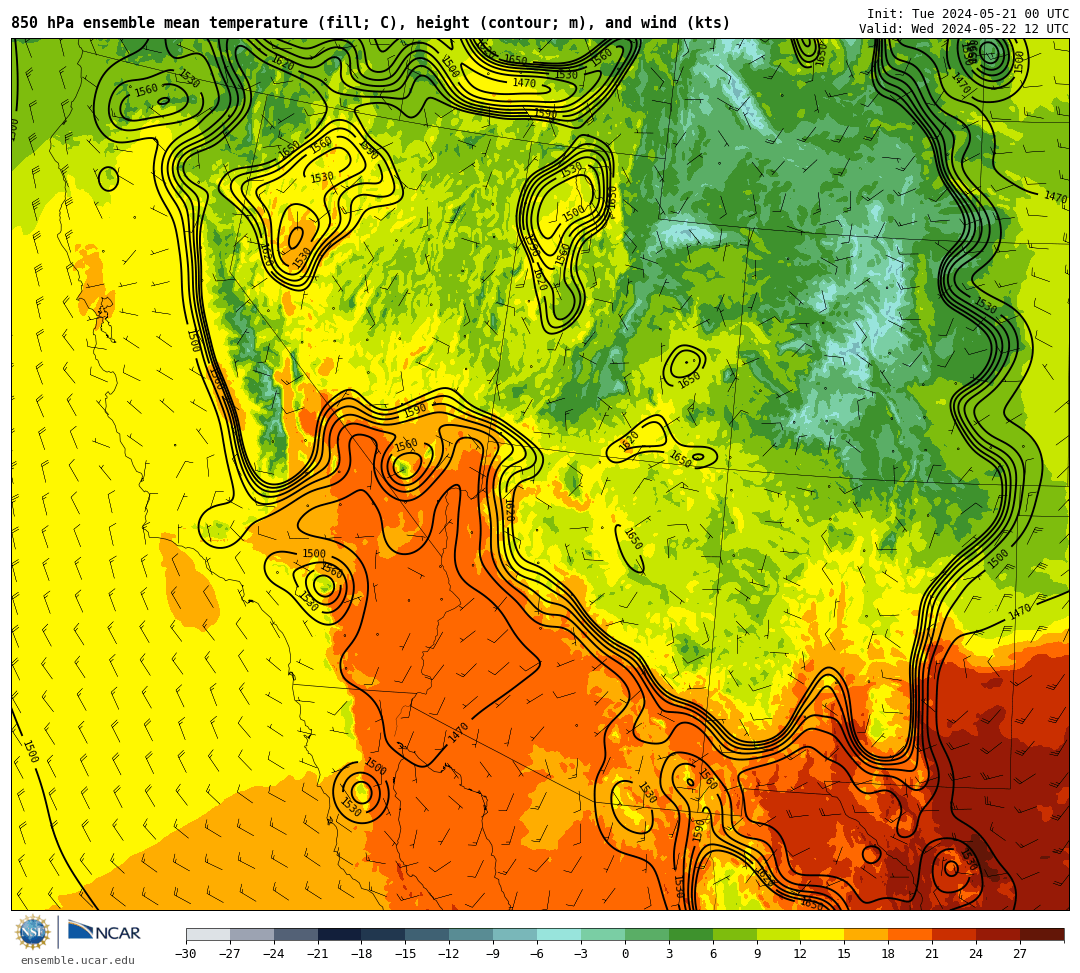The width and height of the screenshot is (1080, 973).
Task: Pick the steel blue -15 to -12 swatch
Action: [x=428, y=934]
